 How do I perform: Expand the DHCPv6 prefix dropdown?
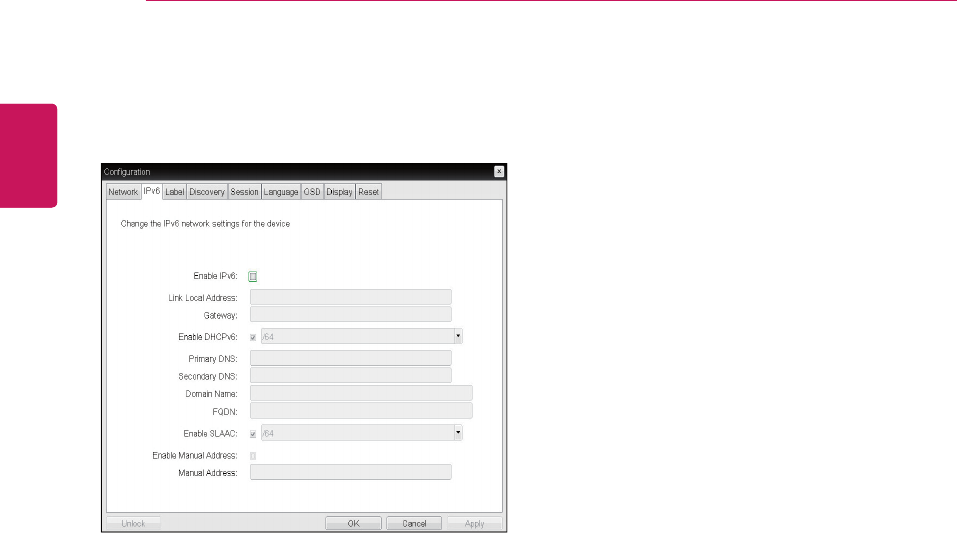coord(458,336)
